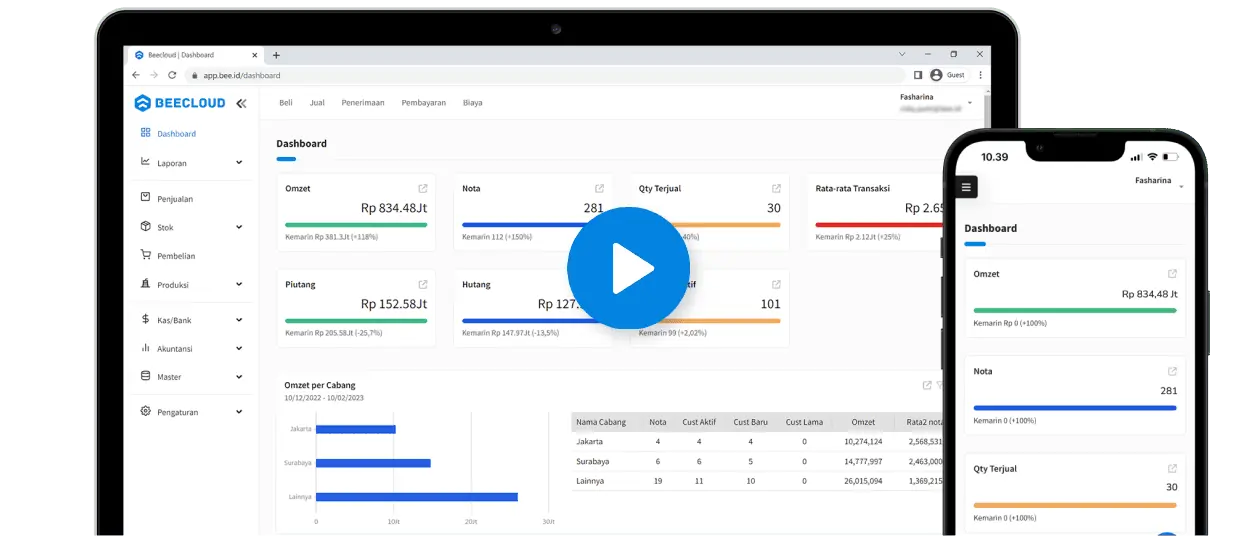This screenshot has width=1257, height=536.
Task: Expand the Kas/Bank sidebar menu chevron
Action: pyautogui.click(x=239, y=320)
